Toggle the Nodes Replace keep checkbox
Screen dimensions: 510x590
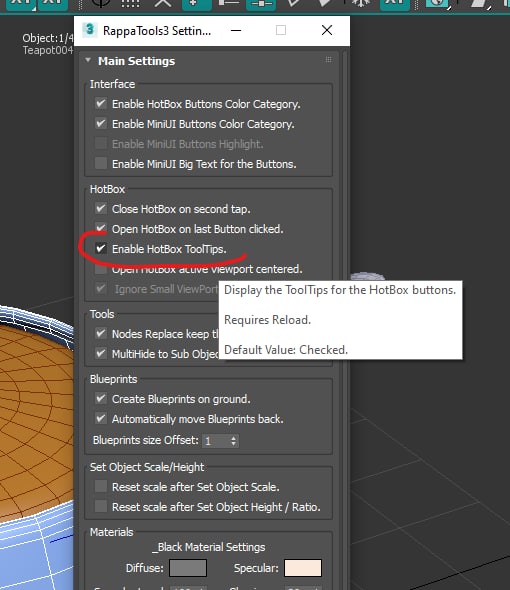(101, 333)
